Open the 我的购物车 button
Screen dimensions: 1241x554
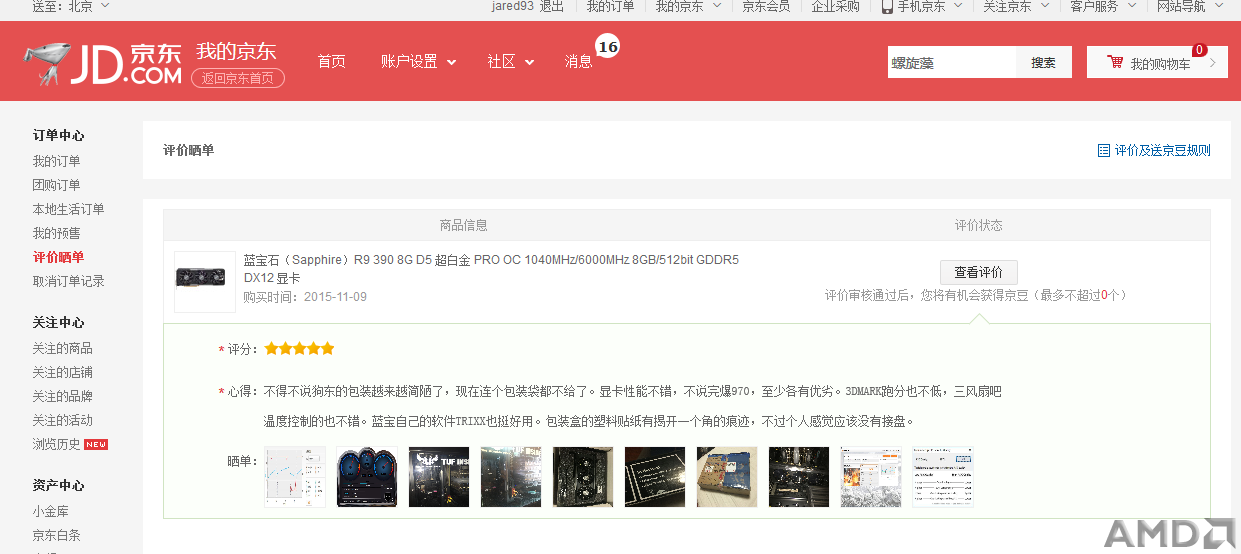click(x=1157, y=62)
